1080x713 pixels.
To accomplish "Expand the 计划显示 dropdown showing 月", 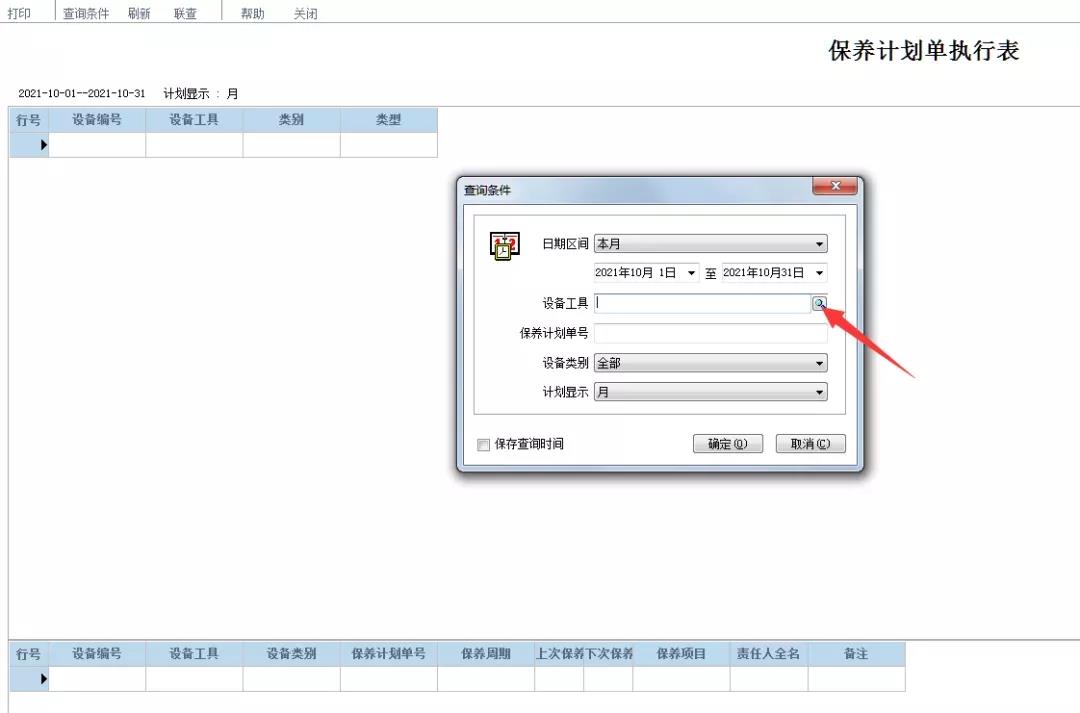I will coord(711,392).
